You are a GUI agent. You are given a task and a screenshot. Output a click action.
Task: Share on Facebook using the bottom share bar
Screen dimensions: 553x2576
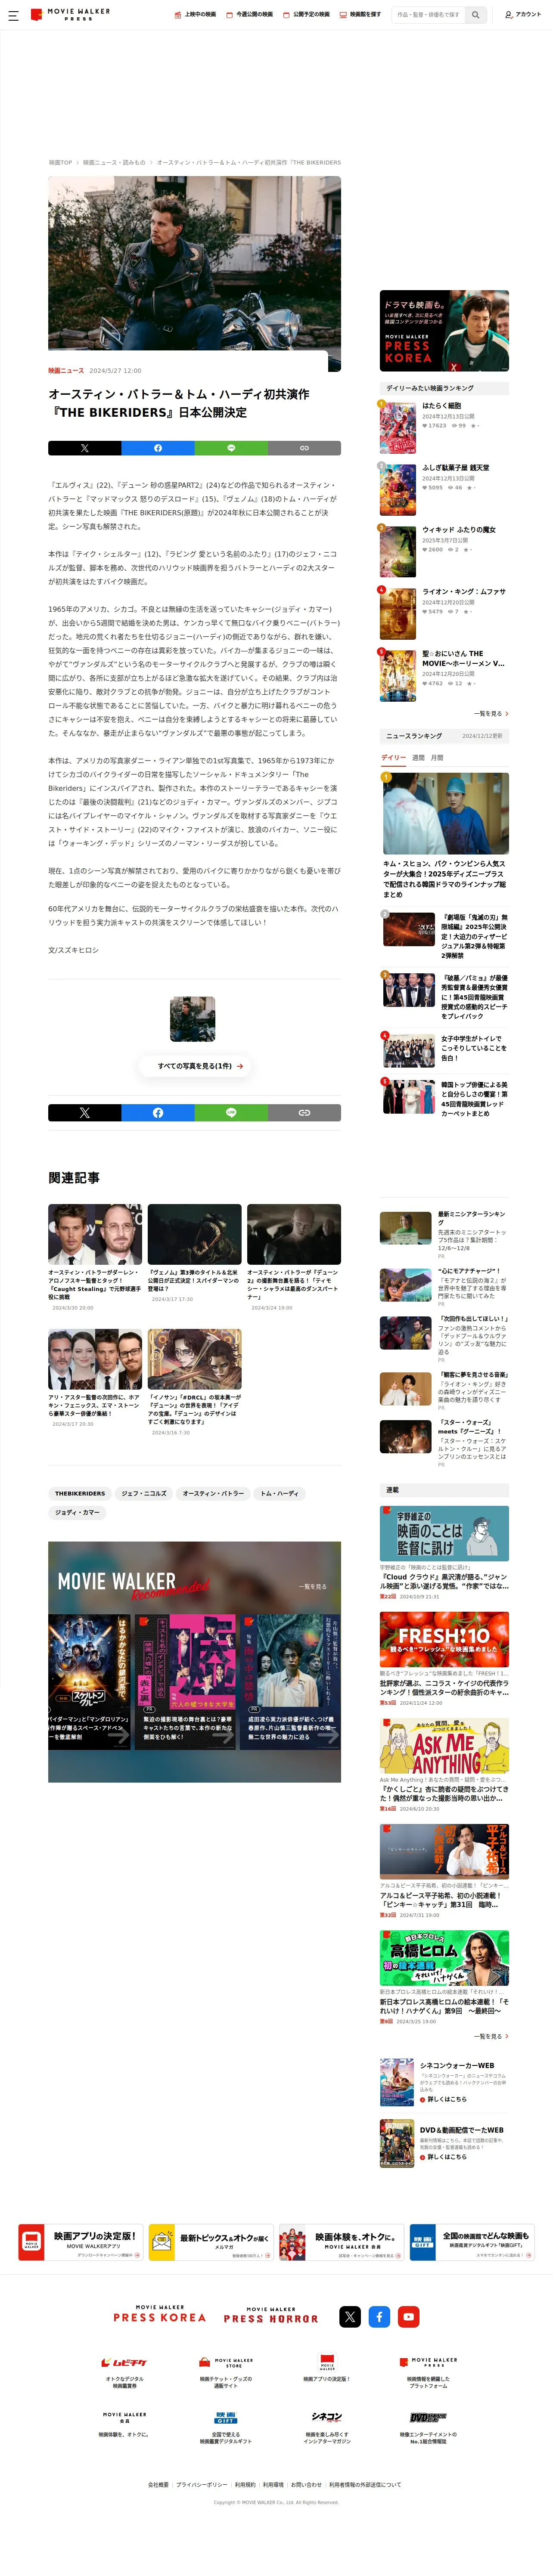tap(158, 1112)
